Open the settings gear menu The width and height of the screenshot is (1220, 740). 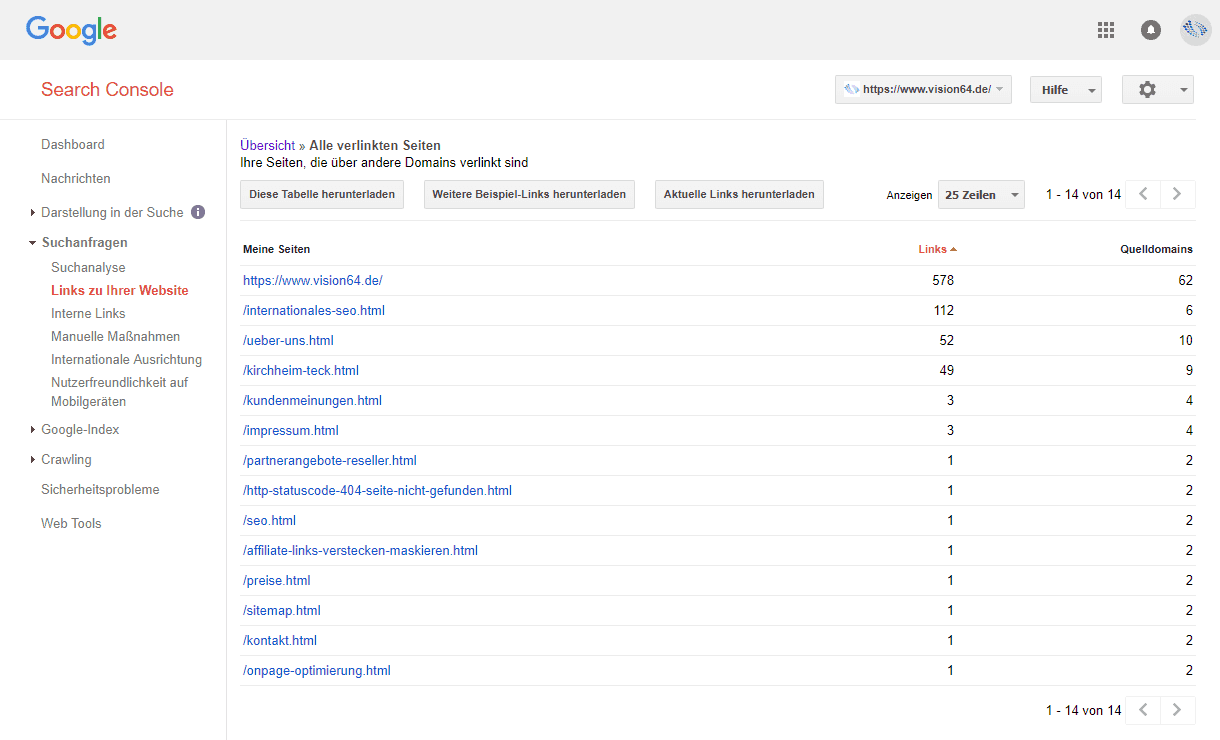(x=1158, y=89)
